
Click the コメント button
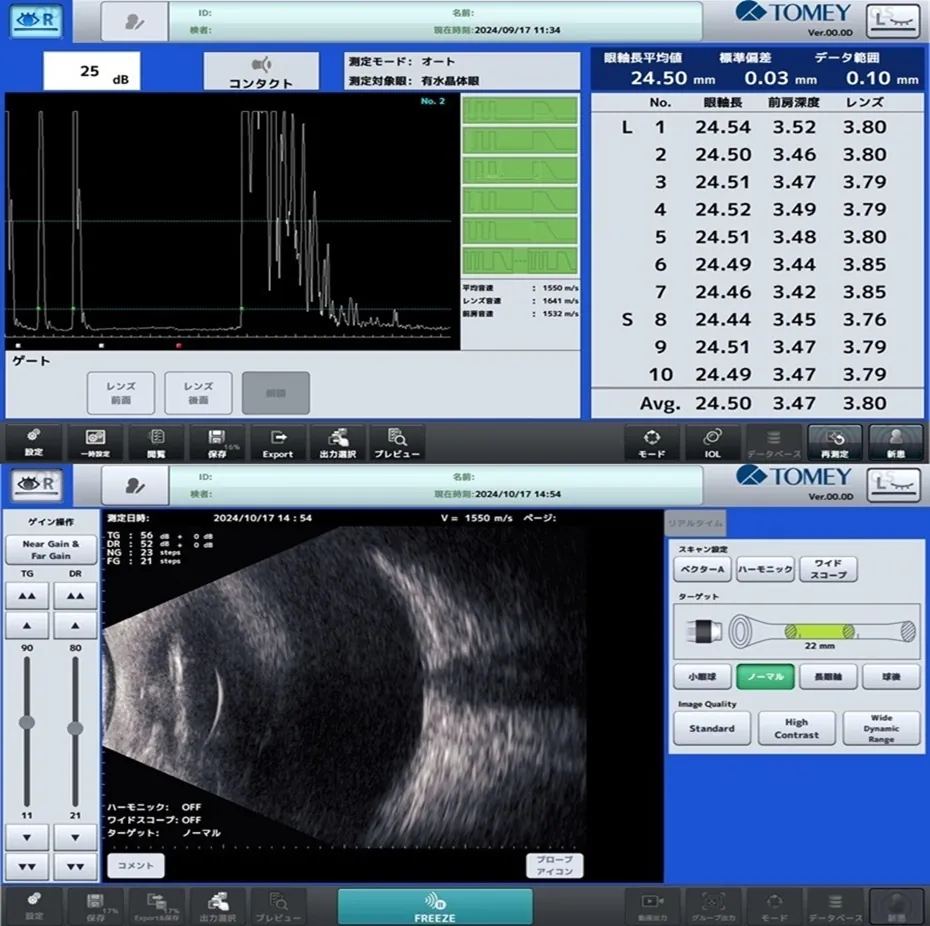(136, 865)
